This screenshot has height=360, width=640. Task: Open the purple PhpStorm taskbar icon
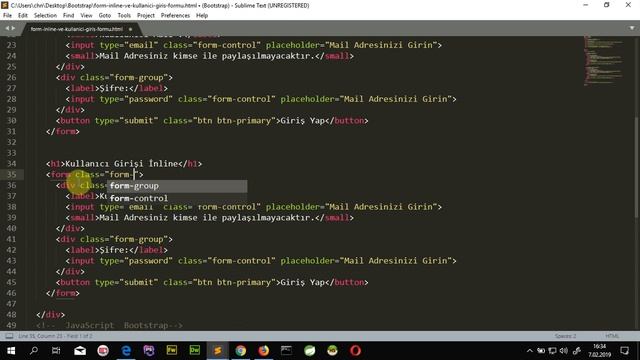[x=149, y=351]
